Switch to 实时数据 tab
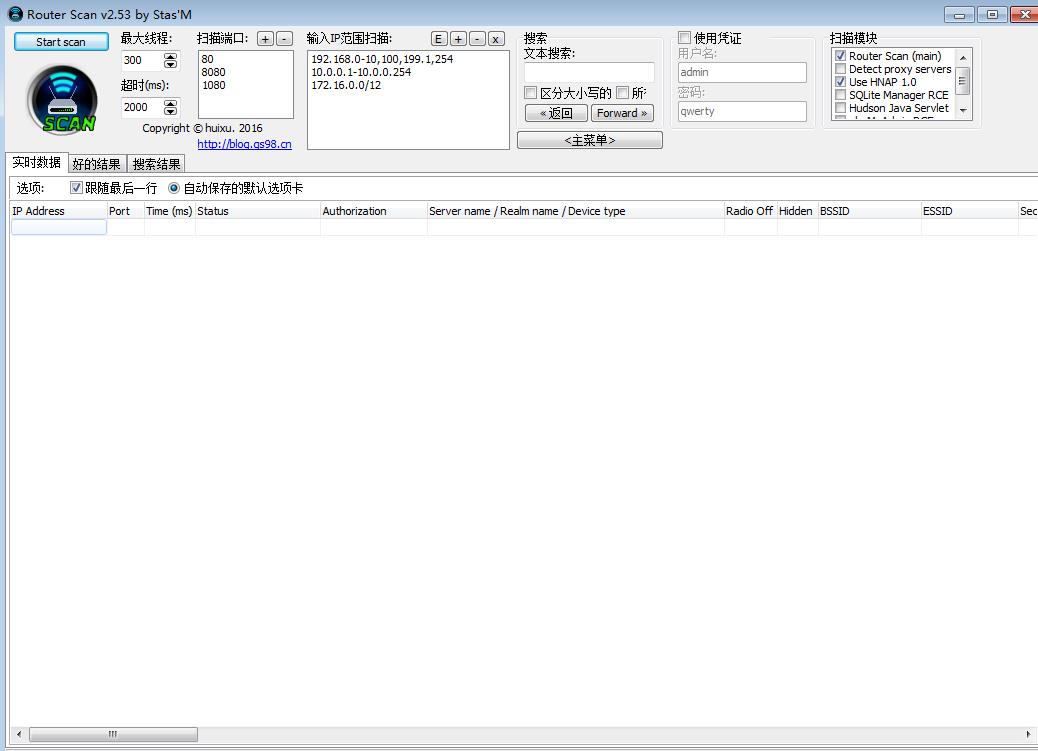This screenshot has width=1038, height=751. pyautogui.click(x=36, y=162)
